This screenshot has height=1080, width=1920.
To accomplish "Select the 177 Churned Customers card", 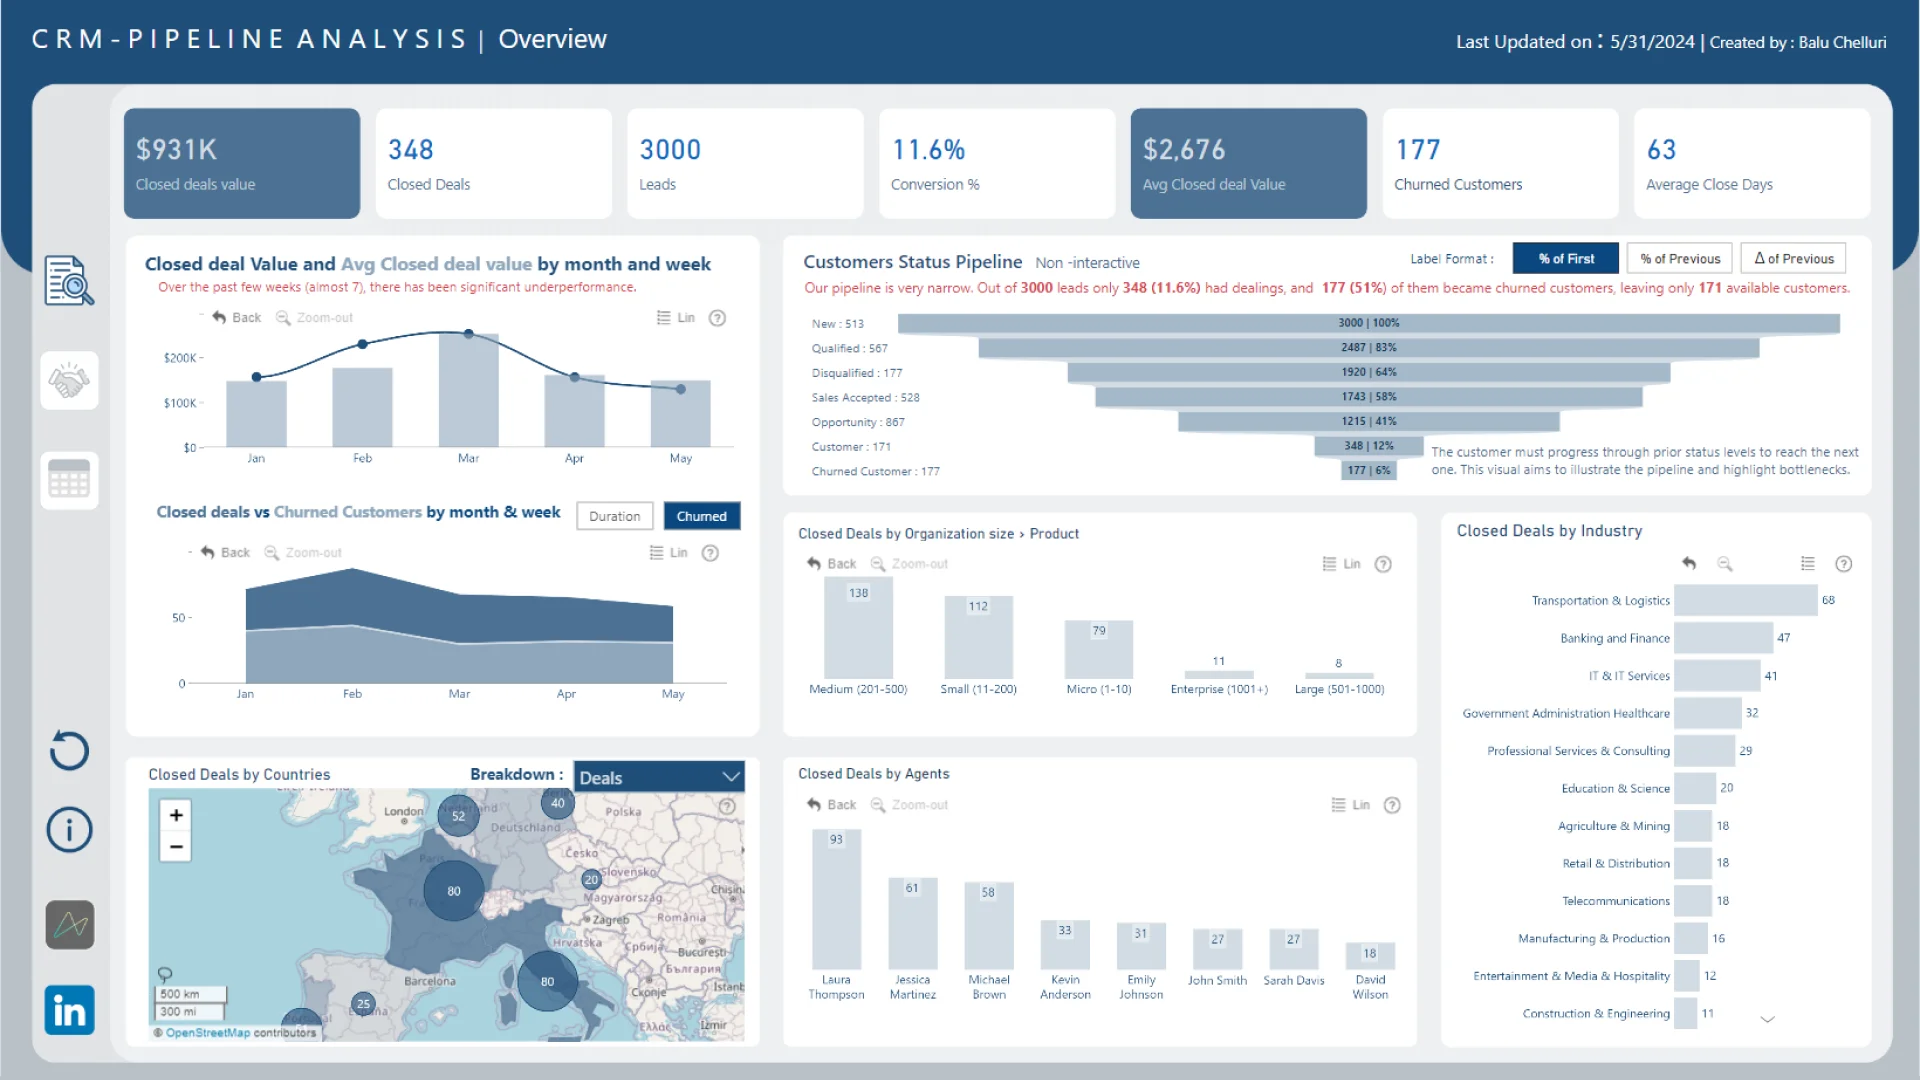I will click(1500, 163).
